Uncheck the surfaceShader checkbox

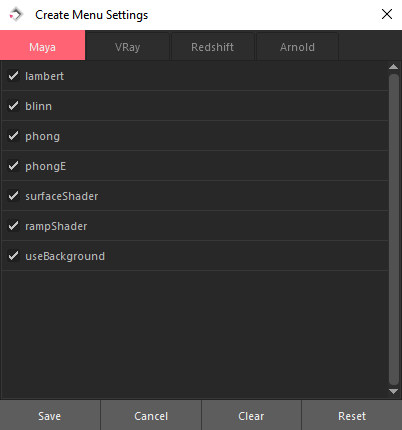[13, 196]
